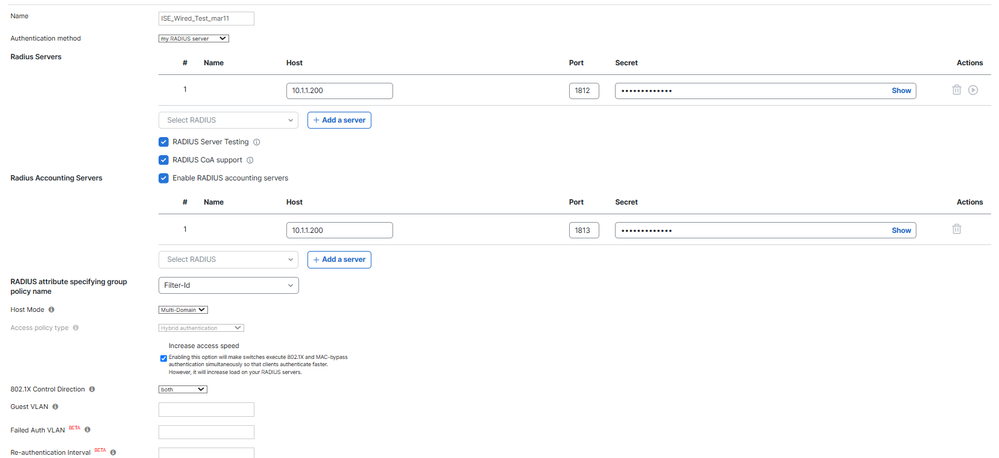Click Add a server under Accounting Servers
The height and width of the screenshot is (458, 999).
point(339,259)
